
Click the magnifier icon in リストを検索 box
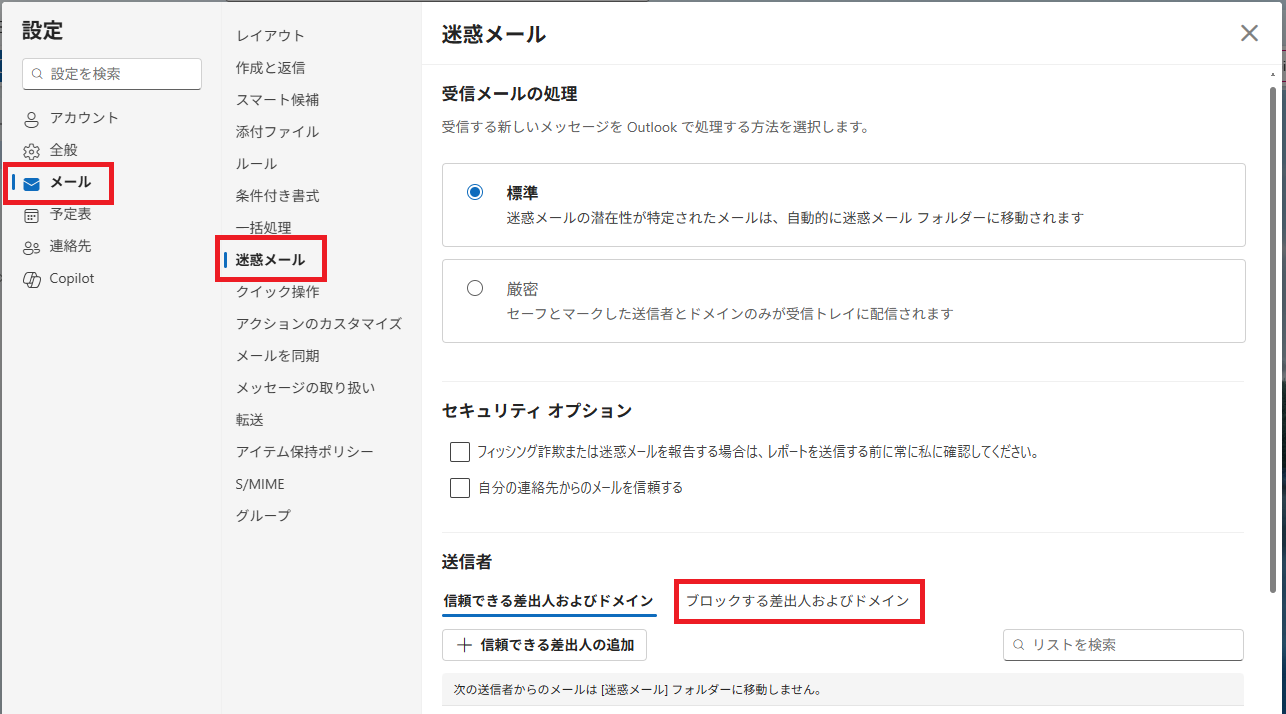(x=1019, y=645)
